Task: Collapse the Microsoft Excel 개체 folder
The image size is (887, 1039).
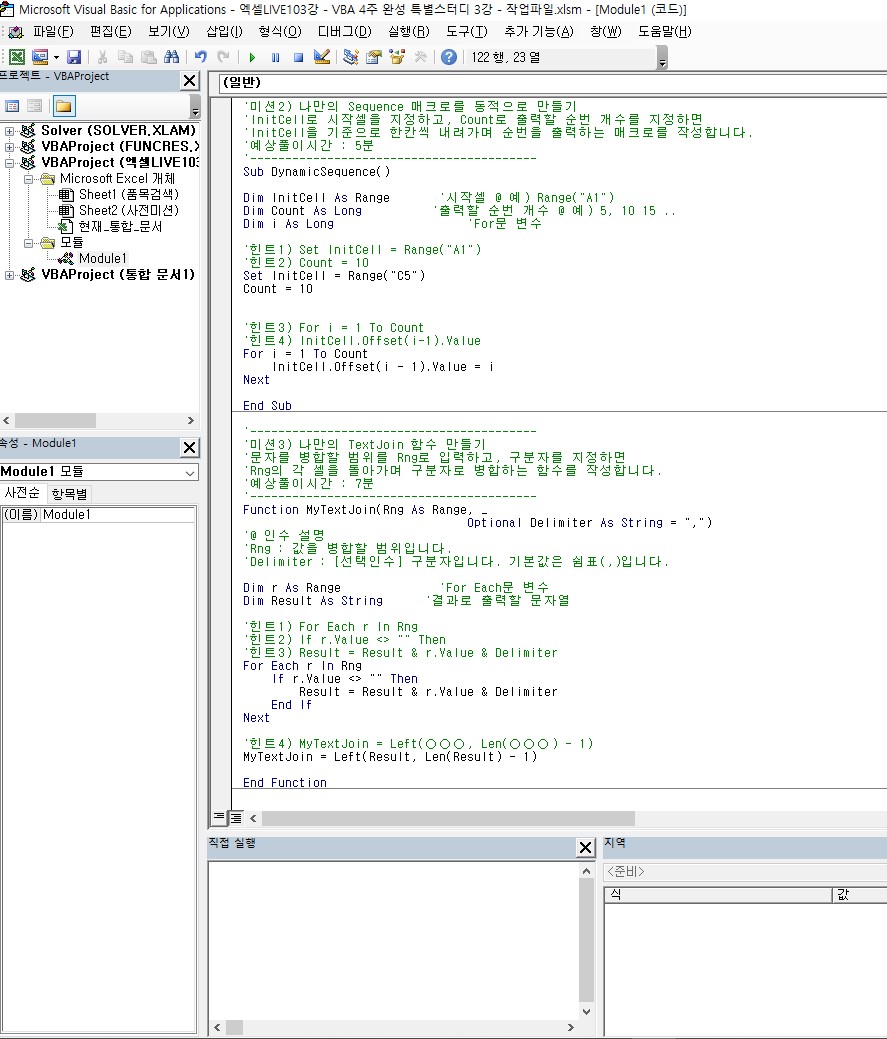Action: (28, 179)
